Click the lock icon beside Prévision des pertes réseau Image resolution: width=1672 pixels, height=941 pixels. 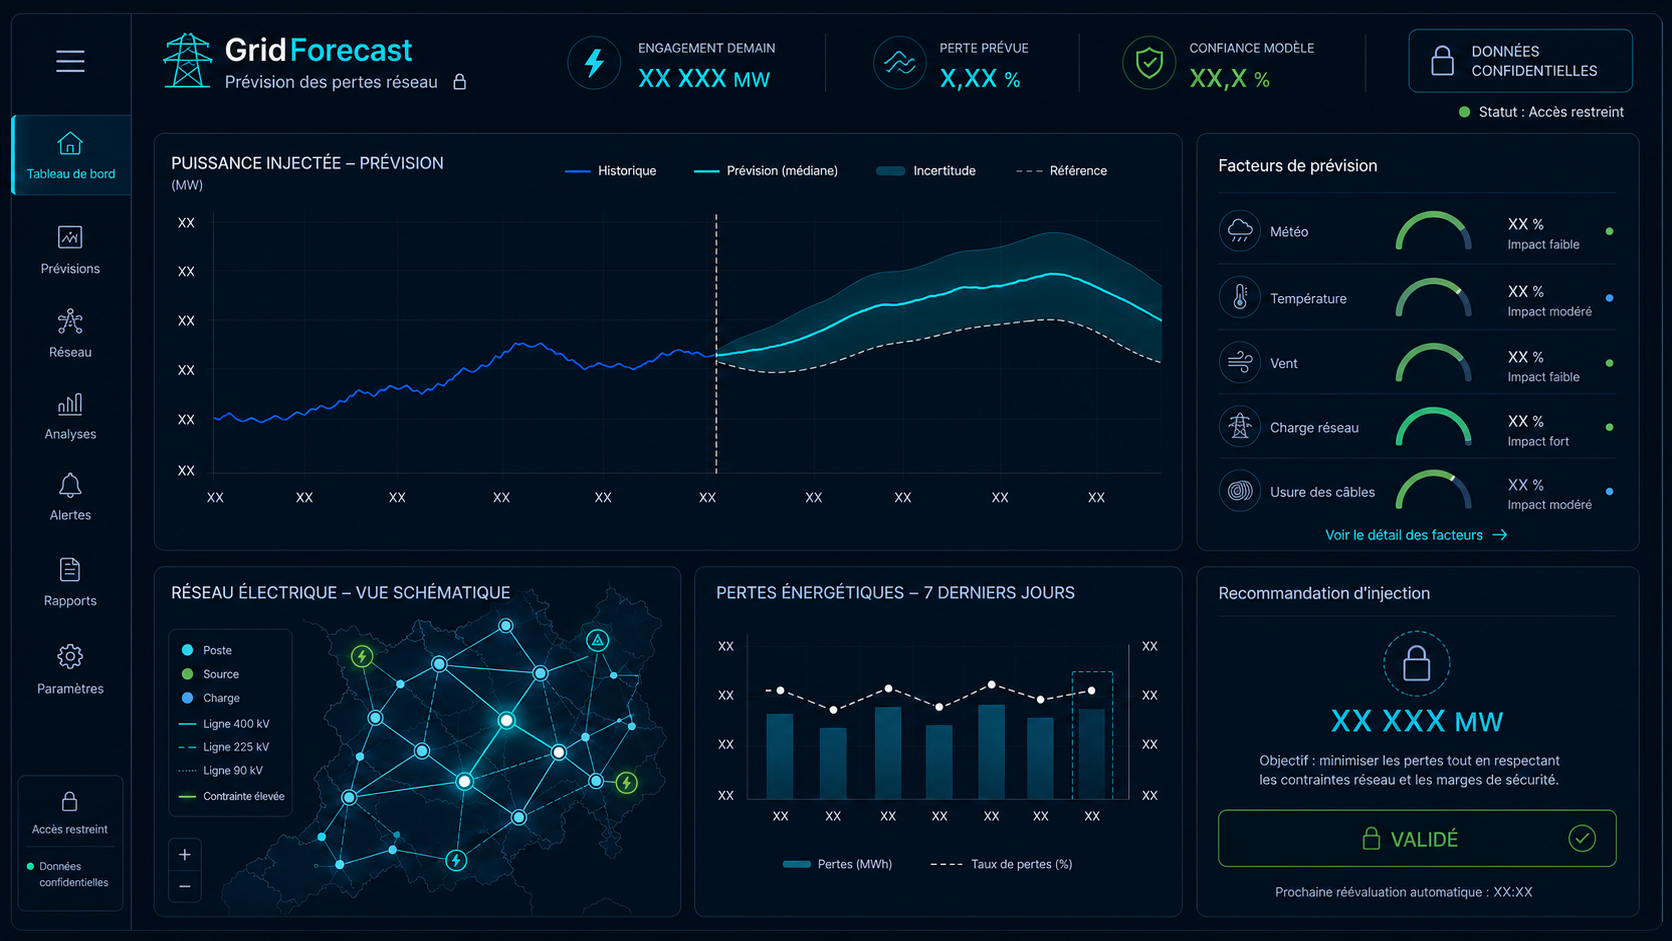pyautogui.click(x=460, y=82)
